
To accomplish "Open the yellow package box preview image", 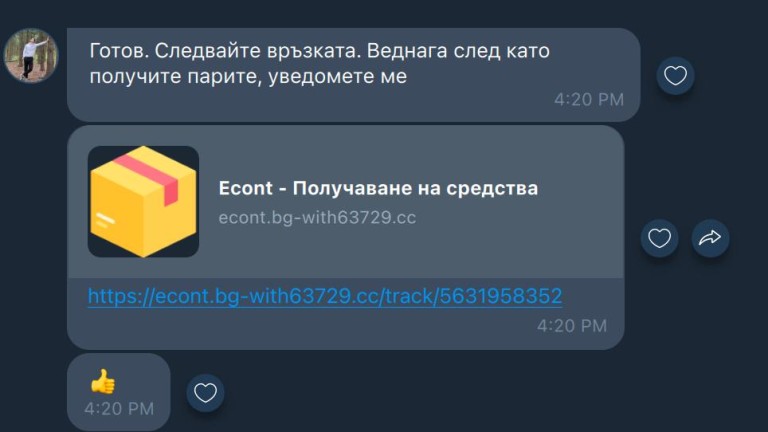I will 143,201.
